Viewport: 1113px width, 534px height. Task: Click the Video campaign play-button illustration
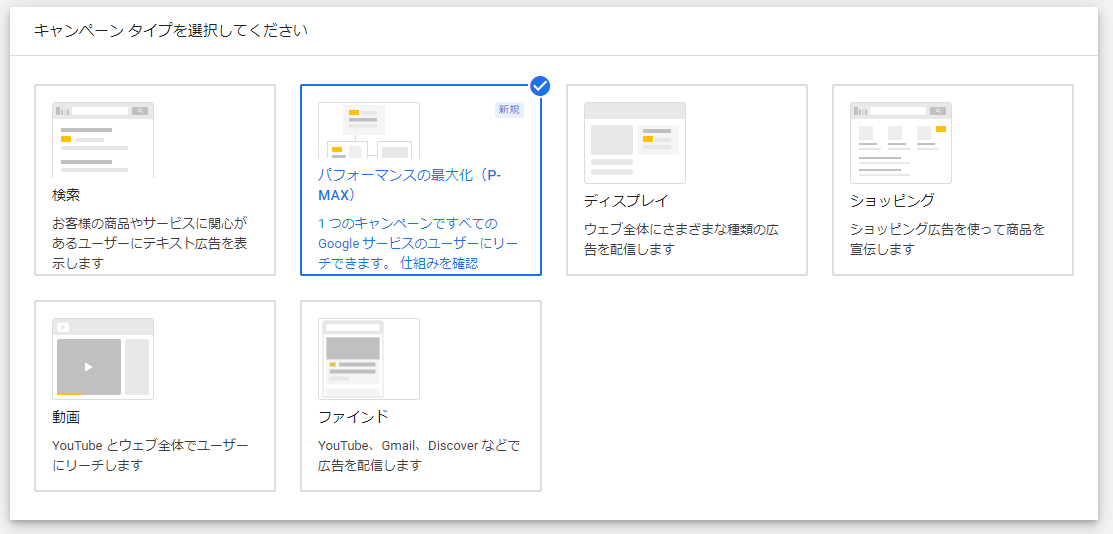point(89,367)
